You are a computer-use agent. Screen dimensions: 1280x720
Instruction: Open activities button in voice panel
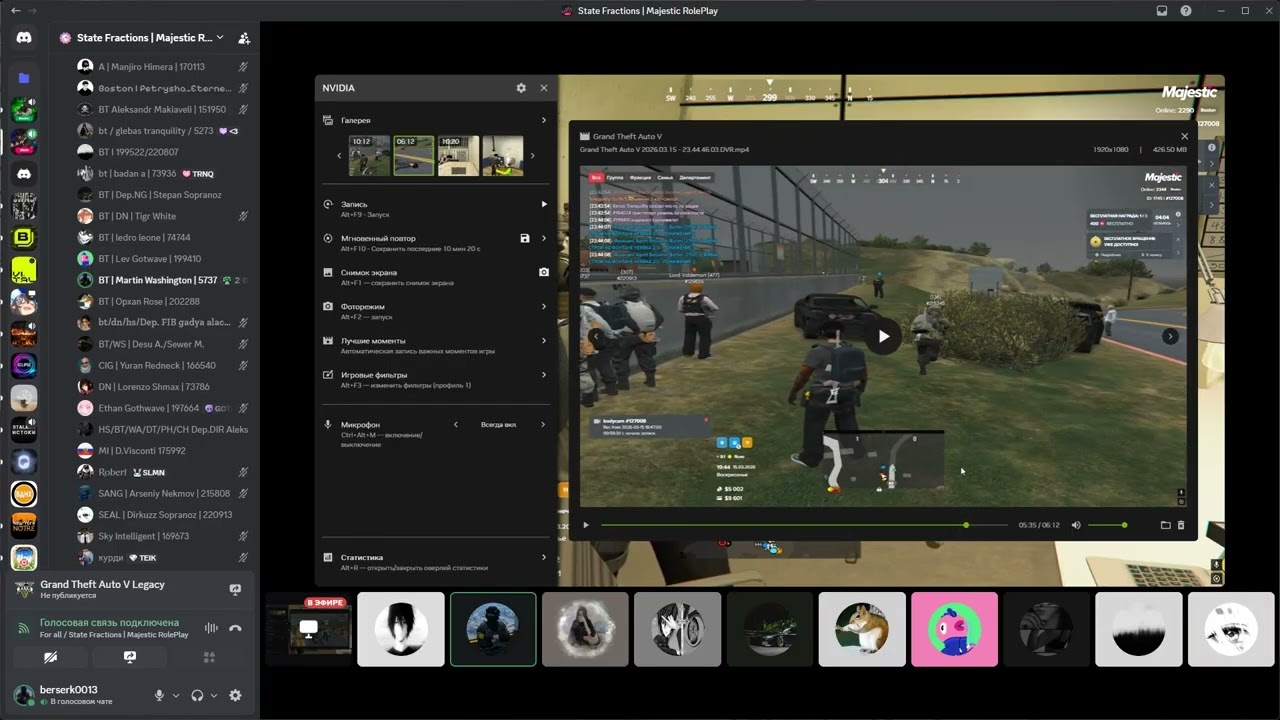tap(209, 657)
